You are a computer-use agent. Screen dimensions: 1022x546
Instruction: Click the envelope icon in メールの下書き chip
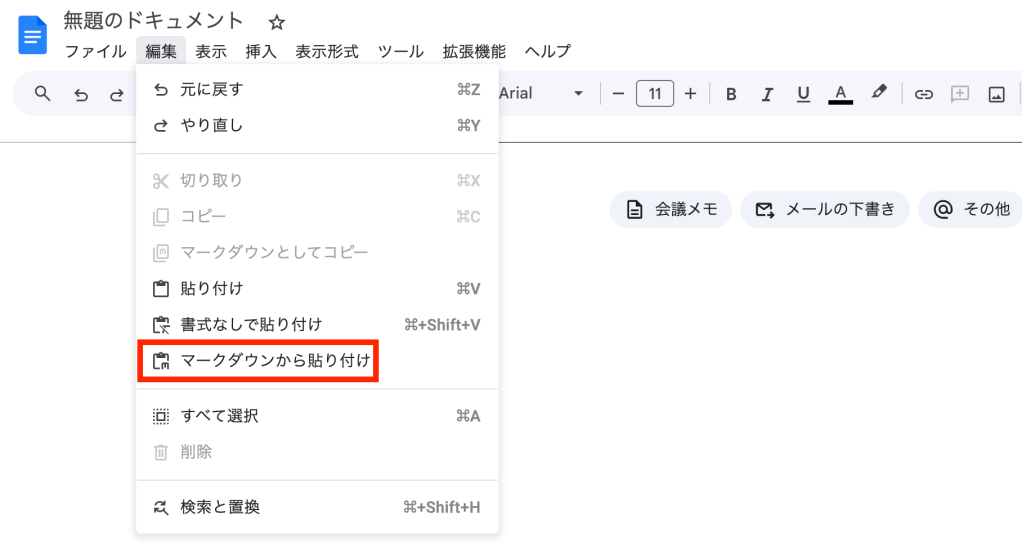coord(765,210)
